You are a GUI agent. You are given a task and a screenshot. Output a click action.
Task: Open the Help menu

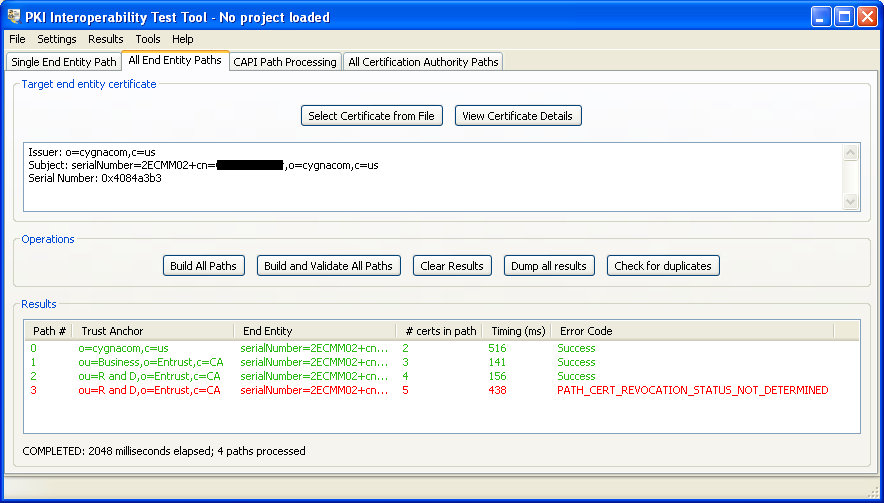click(x=183, y=39)
